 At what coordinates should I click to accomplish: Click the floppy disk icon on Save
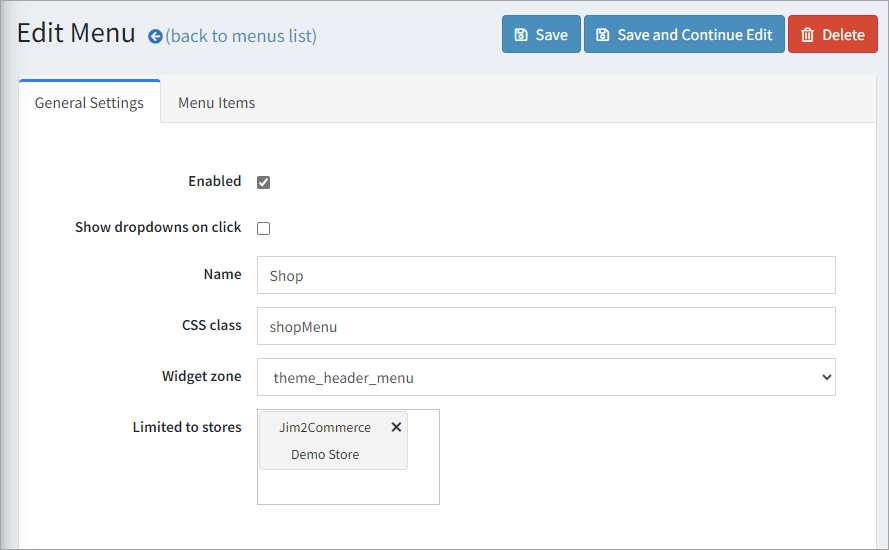521,35
